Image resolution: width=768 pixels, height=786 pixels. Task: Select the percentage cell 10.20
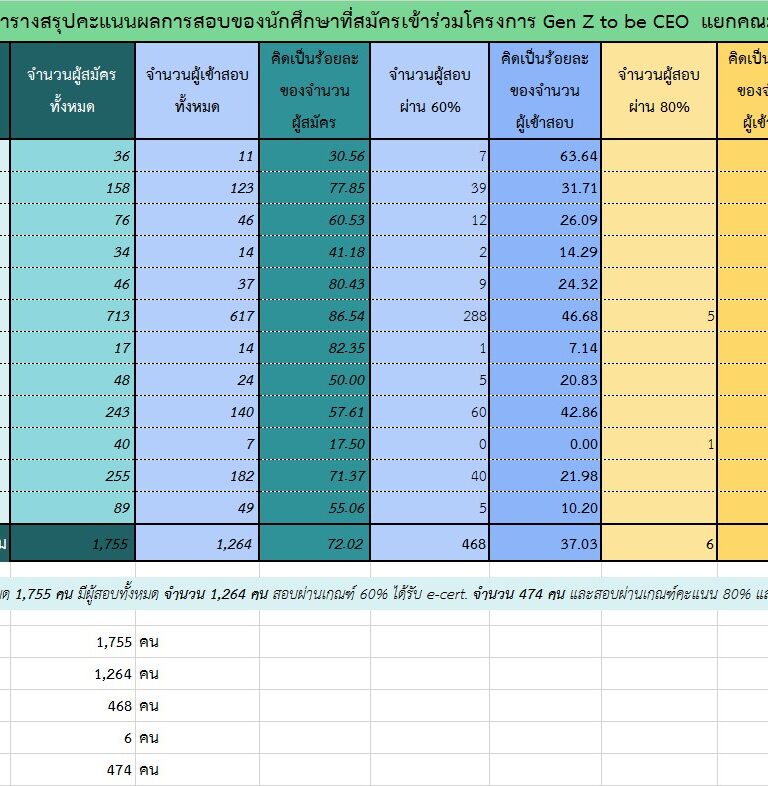point(545,508)
